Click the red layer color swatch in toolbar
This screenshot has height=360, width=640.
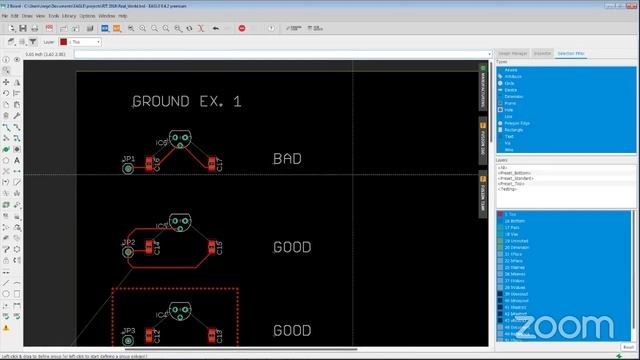64,42
